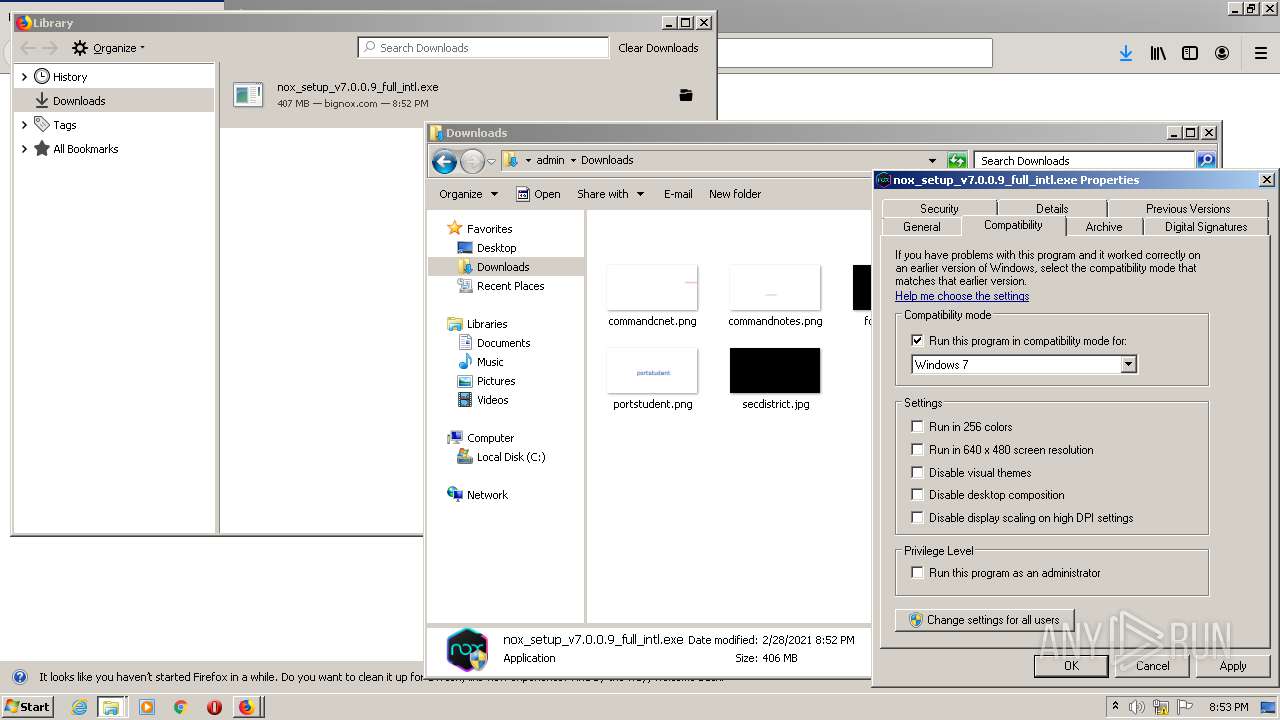Select the secdistrict.jpg thumbnail
This screenshot has width=1280, height=720.
(x=775, y=371)
